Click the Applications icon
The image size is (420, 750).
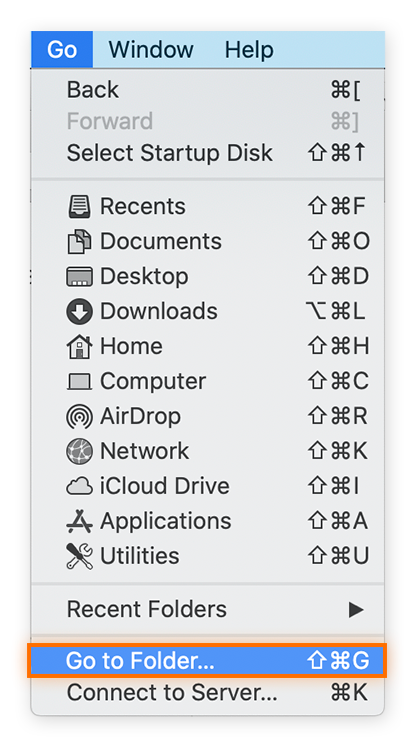[79, 521]
